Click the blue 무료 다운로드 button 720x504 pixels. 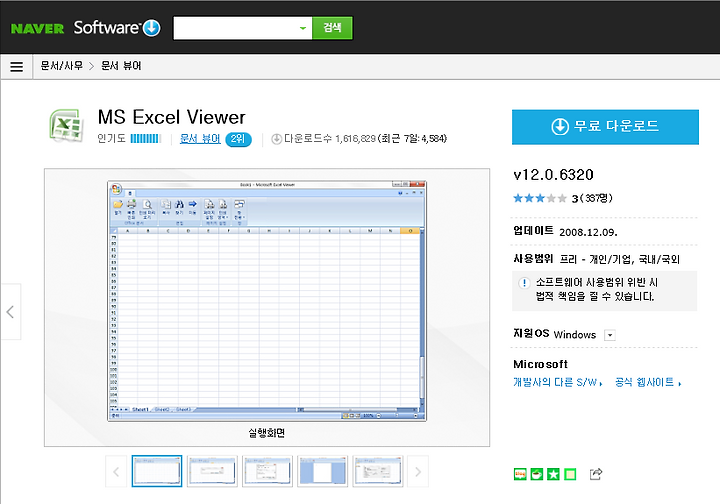pos(605,127)
